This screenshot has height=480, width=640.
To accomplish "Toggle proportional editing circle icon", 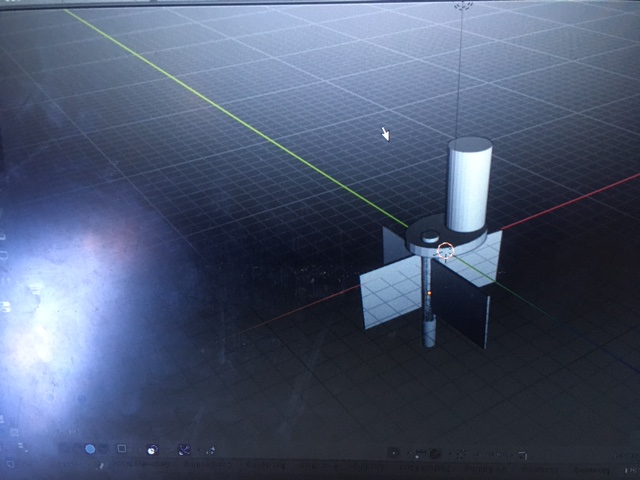I will 394,453.
